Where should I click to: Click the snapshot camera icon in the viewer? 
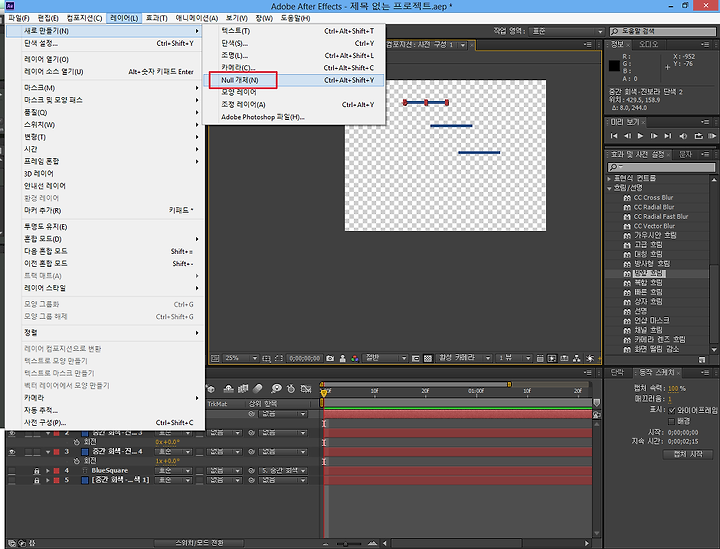click(x=330, y=359)
